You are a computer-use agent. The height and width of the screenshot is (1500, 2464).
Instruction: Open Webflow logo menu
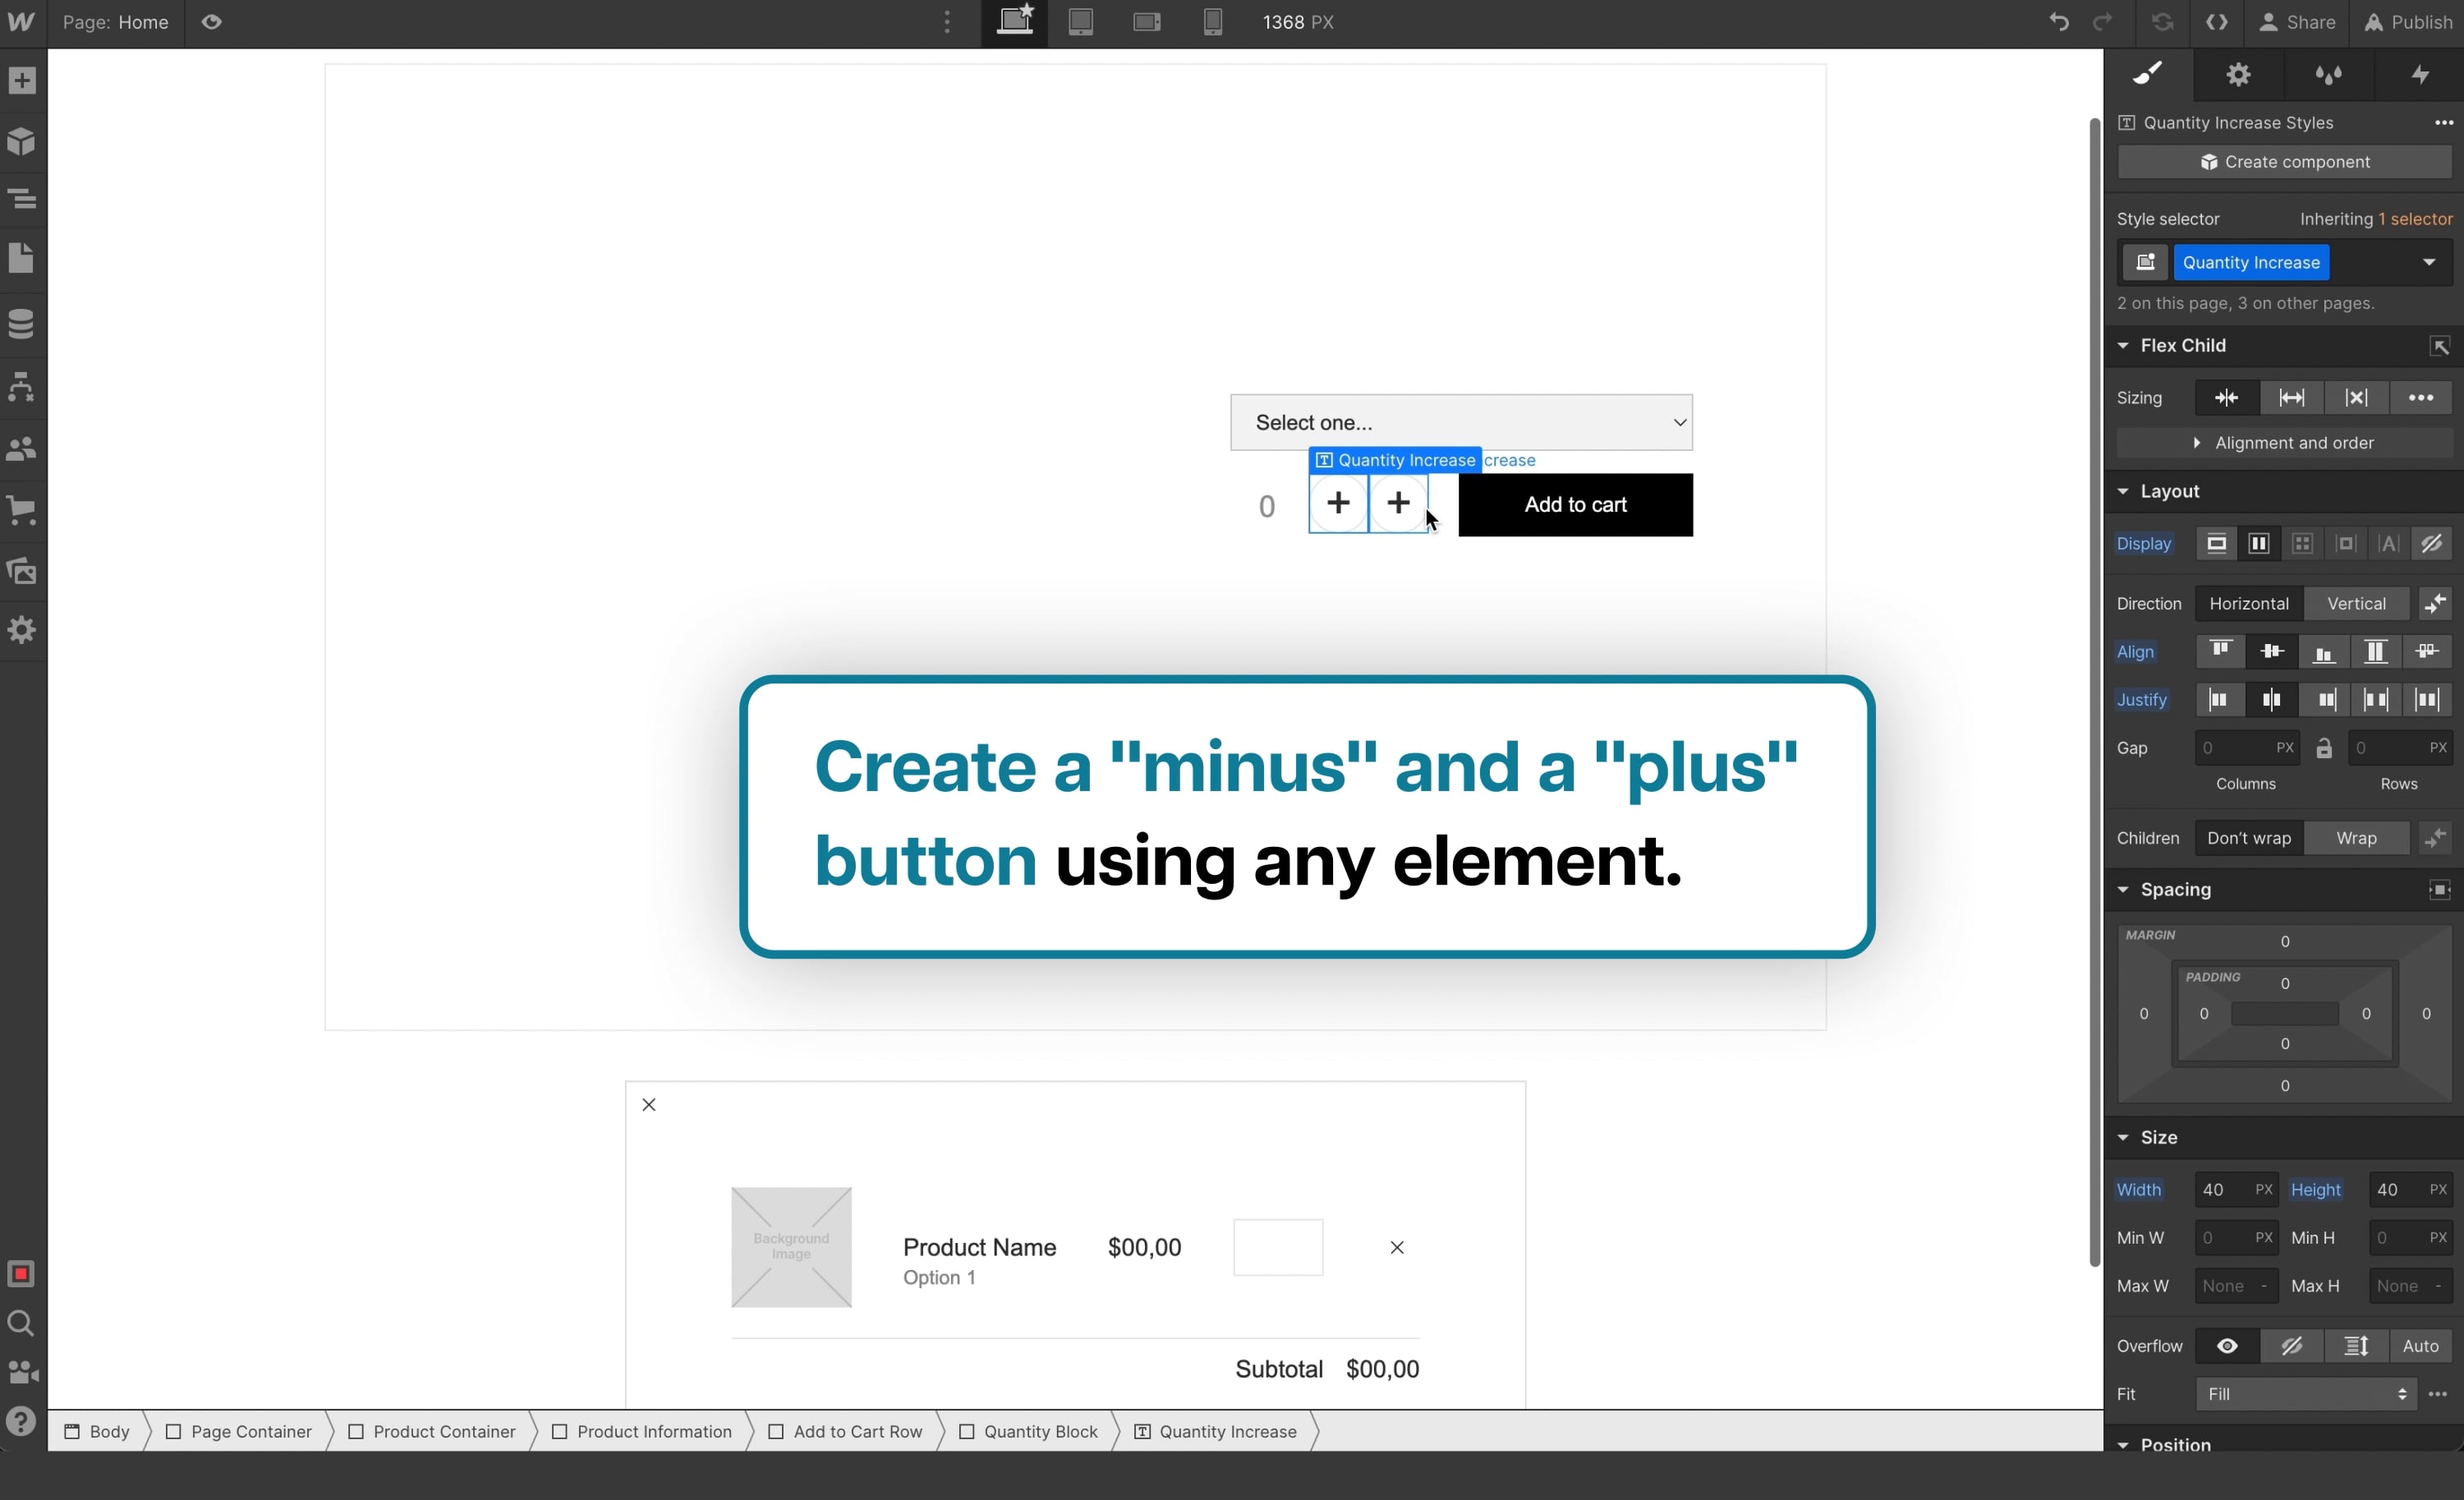click(x=22, y=22)
